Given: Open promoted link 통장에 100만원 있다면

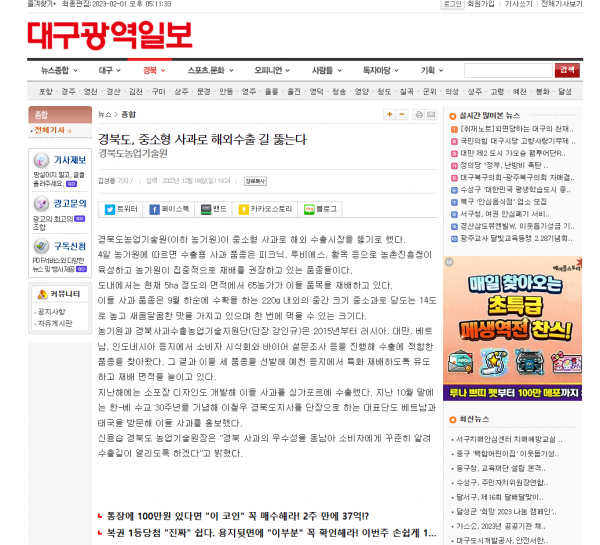Looking at the screenshot, I should click(237, 516).
